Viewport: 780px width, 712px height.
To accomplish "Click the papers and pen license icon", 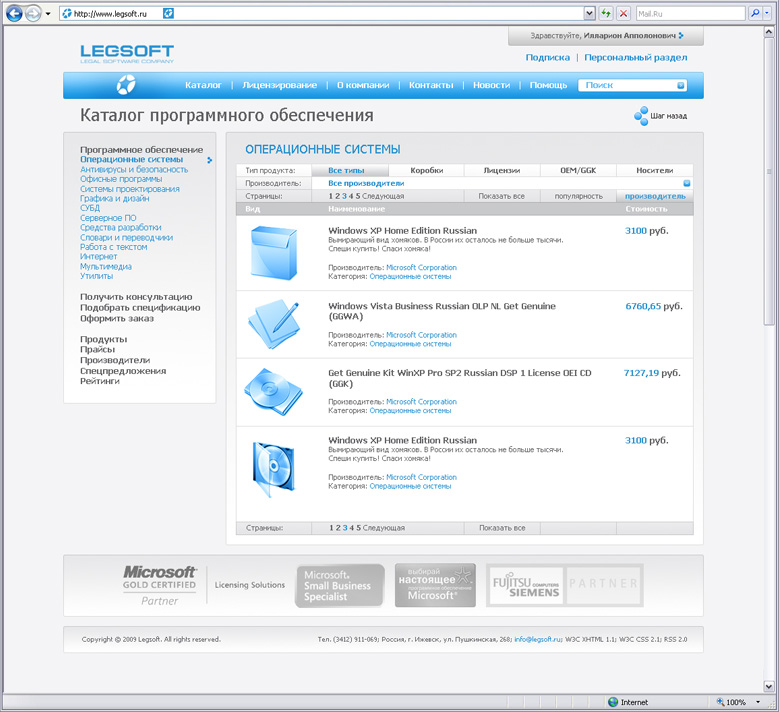I will tap(274, 324).
